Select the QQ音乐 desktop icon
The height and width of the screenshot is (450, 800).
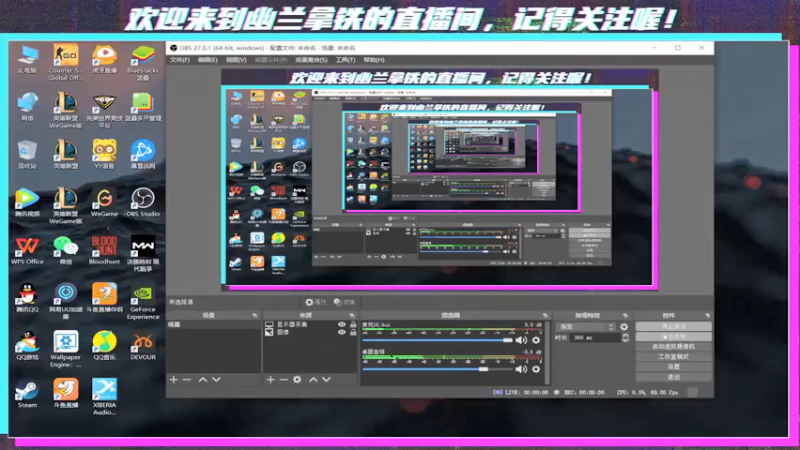pyautogui.click(x=104, y=346)
